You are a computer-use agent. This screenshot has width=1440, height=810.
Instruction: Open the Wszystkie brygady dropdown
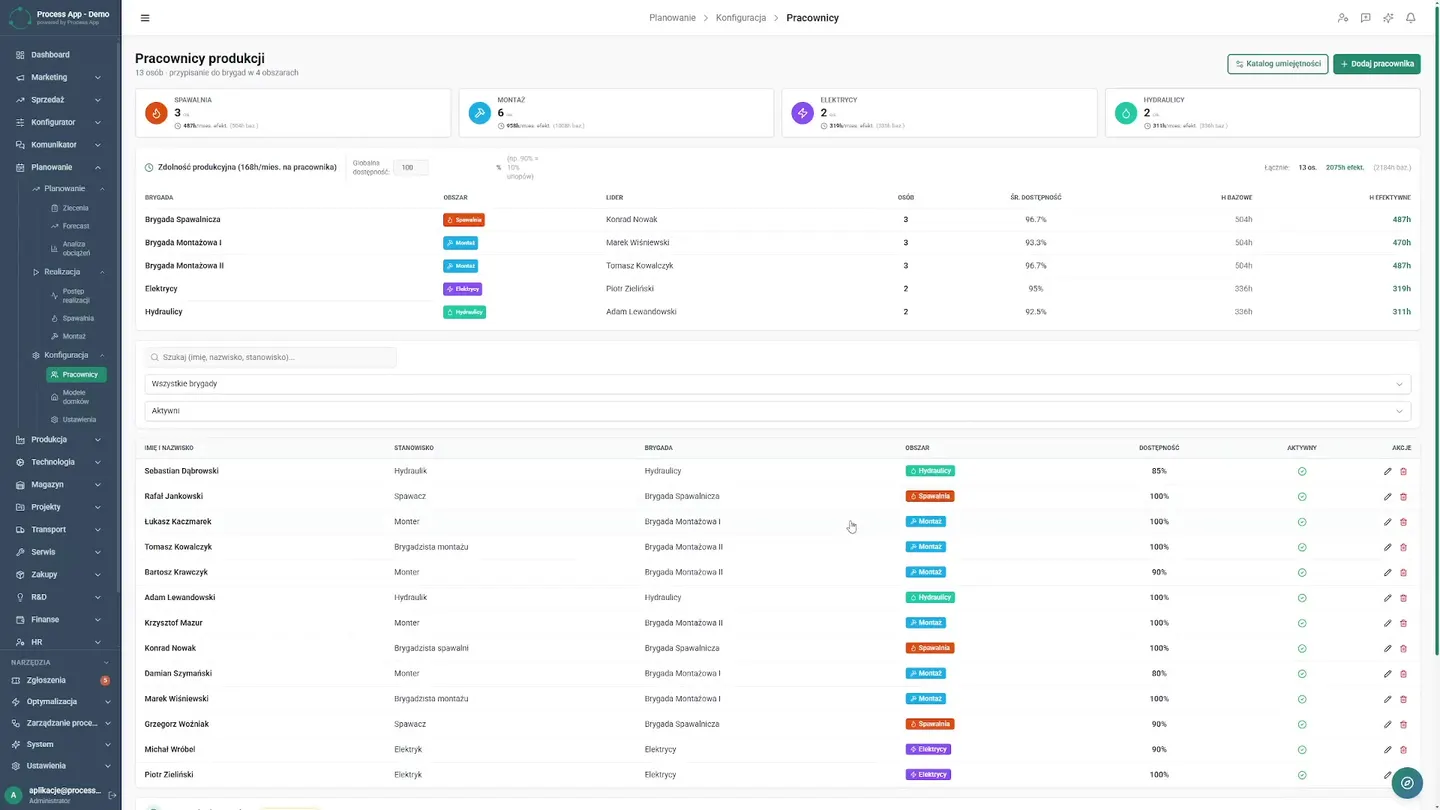(778, 384)
